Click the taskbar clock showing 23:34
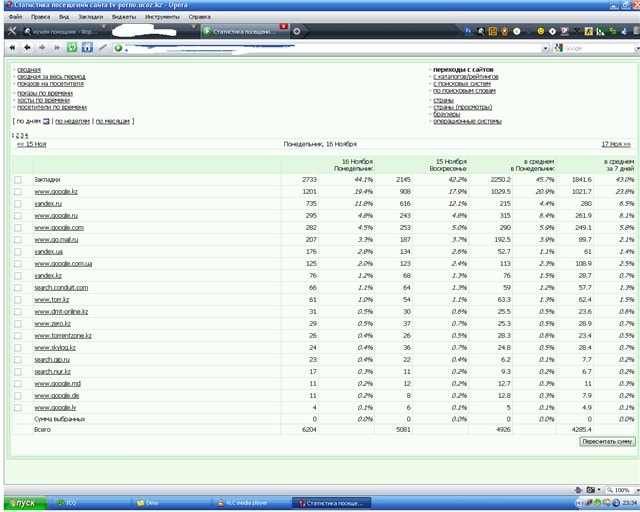 630,503
